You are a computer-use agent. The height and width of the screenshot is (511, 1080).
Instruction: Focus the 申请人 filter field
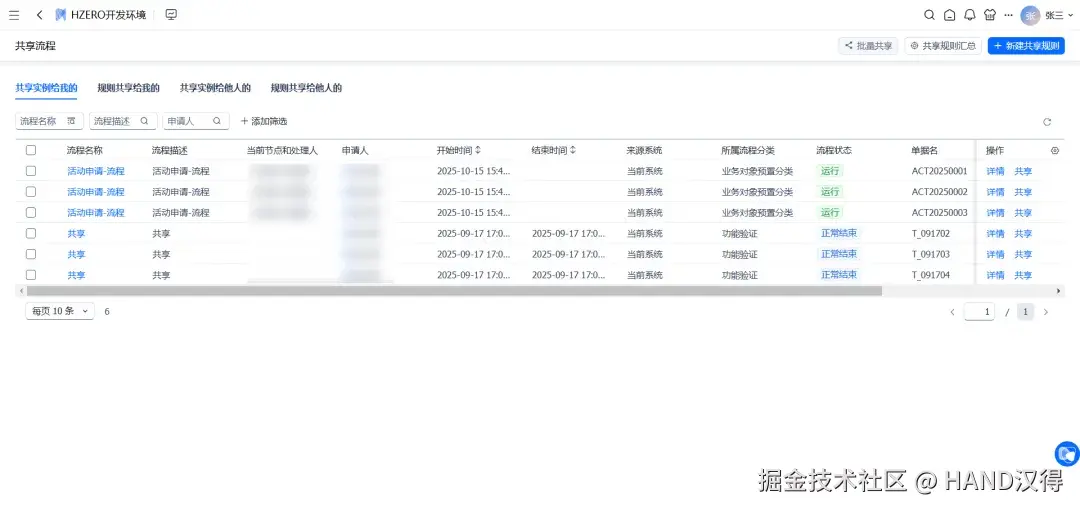click(x=196, y=121)
